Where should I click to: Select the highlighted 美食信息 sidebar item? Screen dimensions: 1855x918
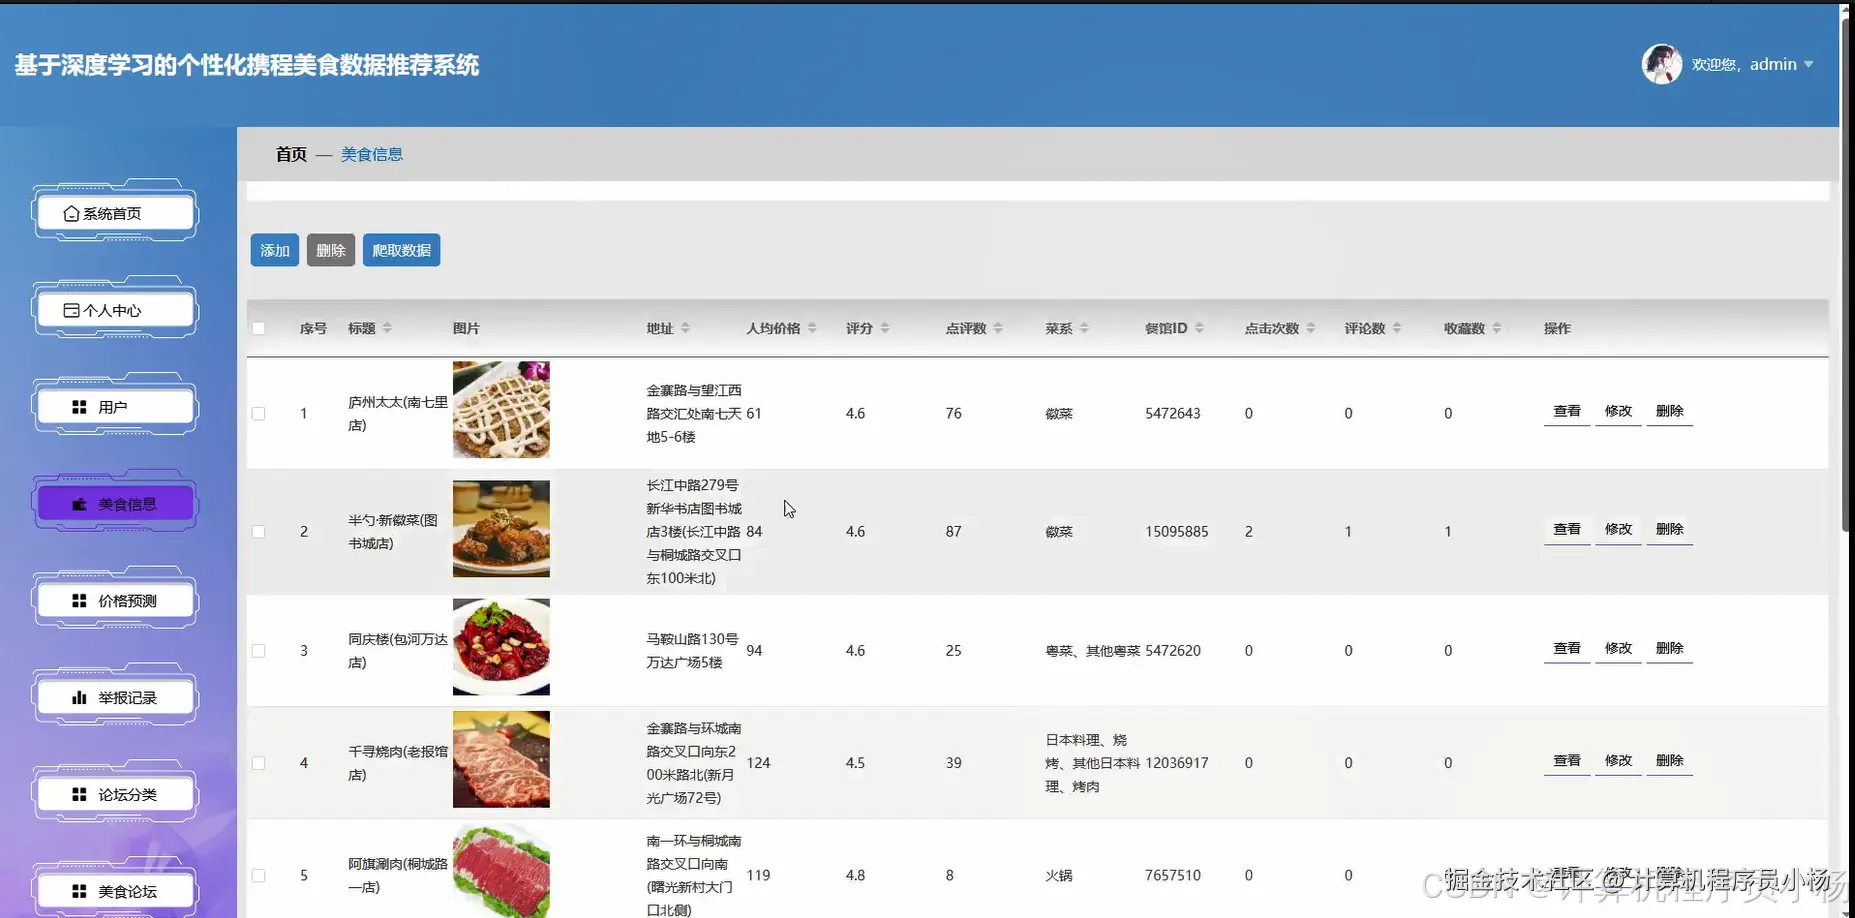[113, 503]
